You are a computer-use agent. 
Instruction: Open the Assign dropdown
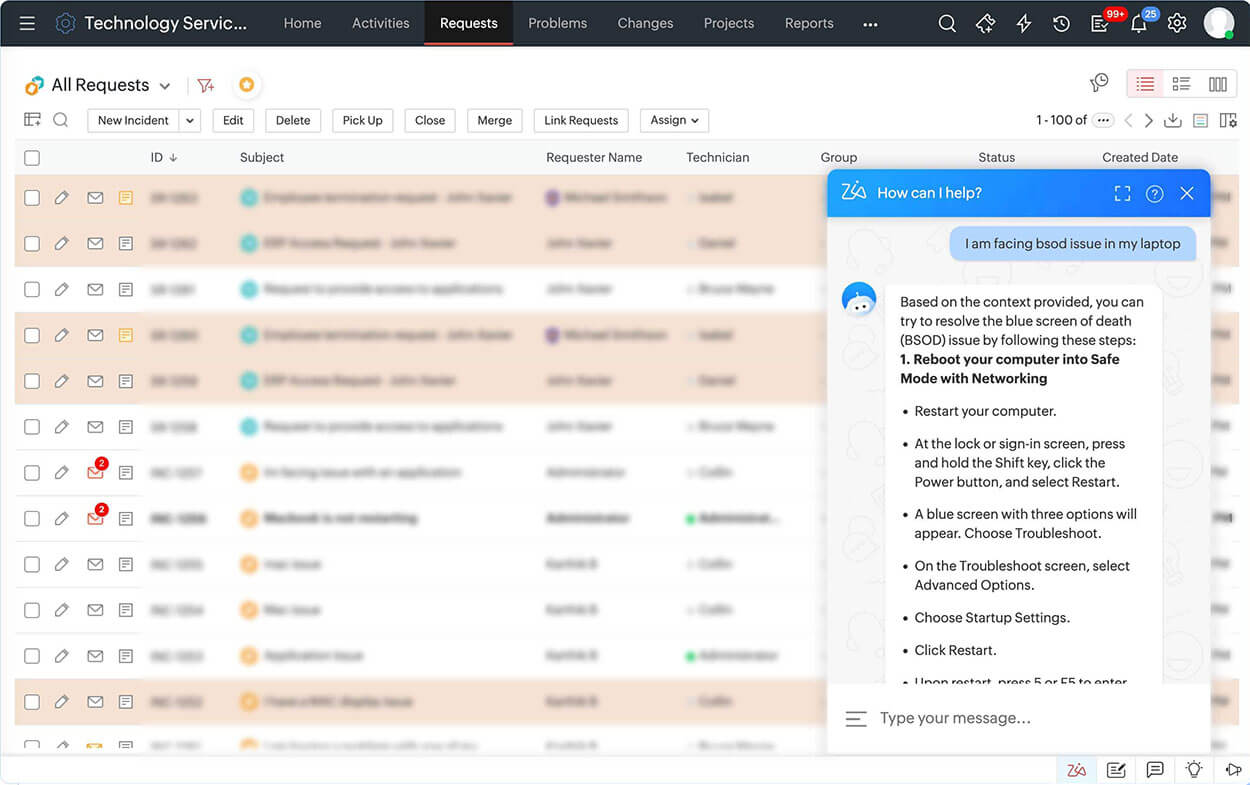tap(675, 120)
